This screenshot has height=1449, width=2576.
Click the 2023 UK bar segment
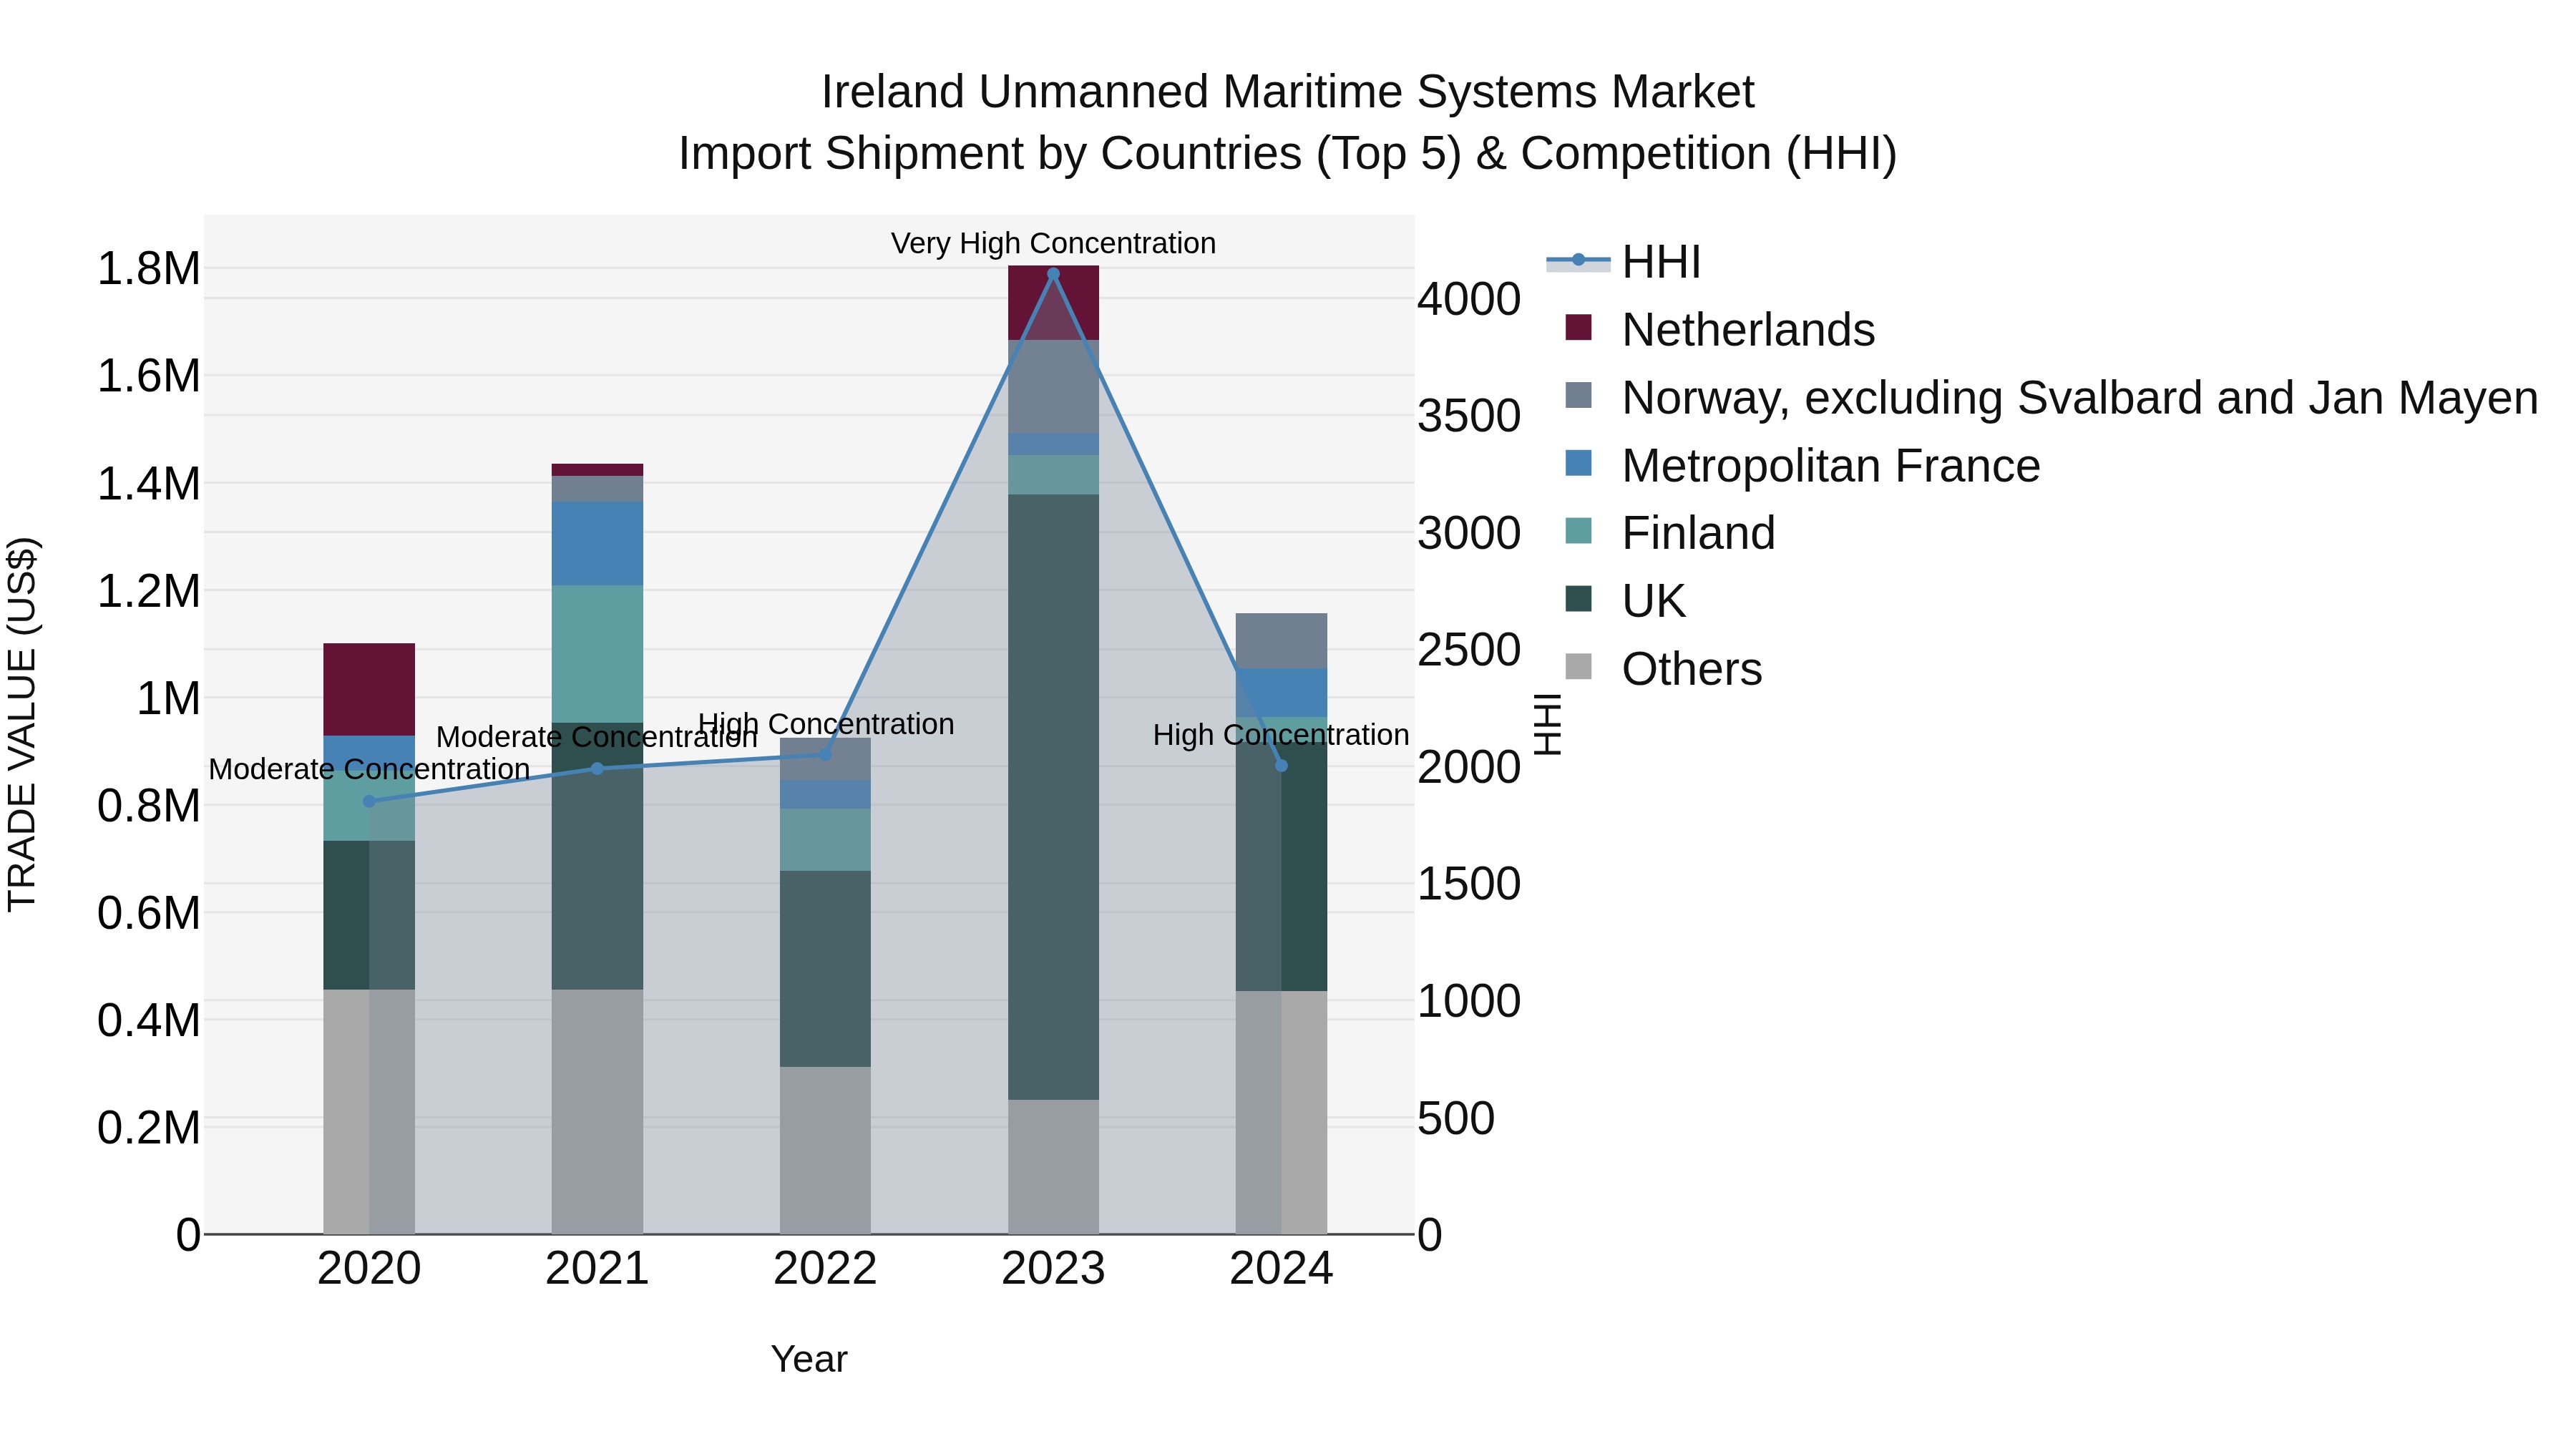(x=1053, y=797)
